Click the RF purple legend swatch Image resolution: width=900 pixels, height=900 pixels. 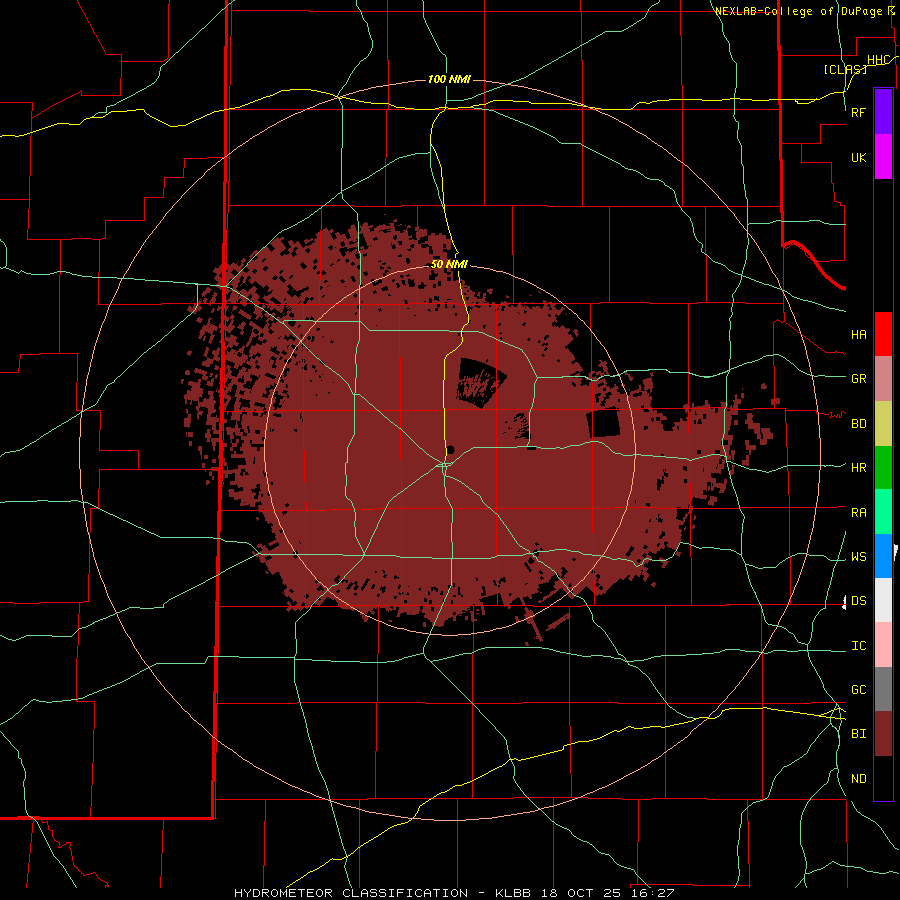click(883, 112)
